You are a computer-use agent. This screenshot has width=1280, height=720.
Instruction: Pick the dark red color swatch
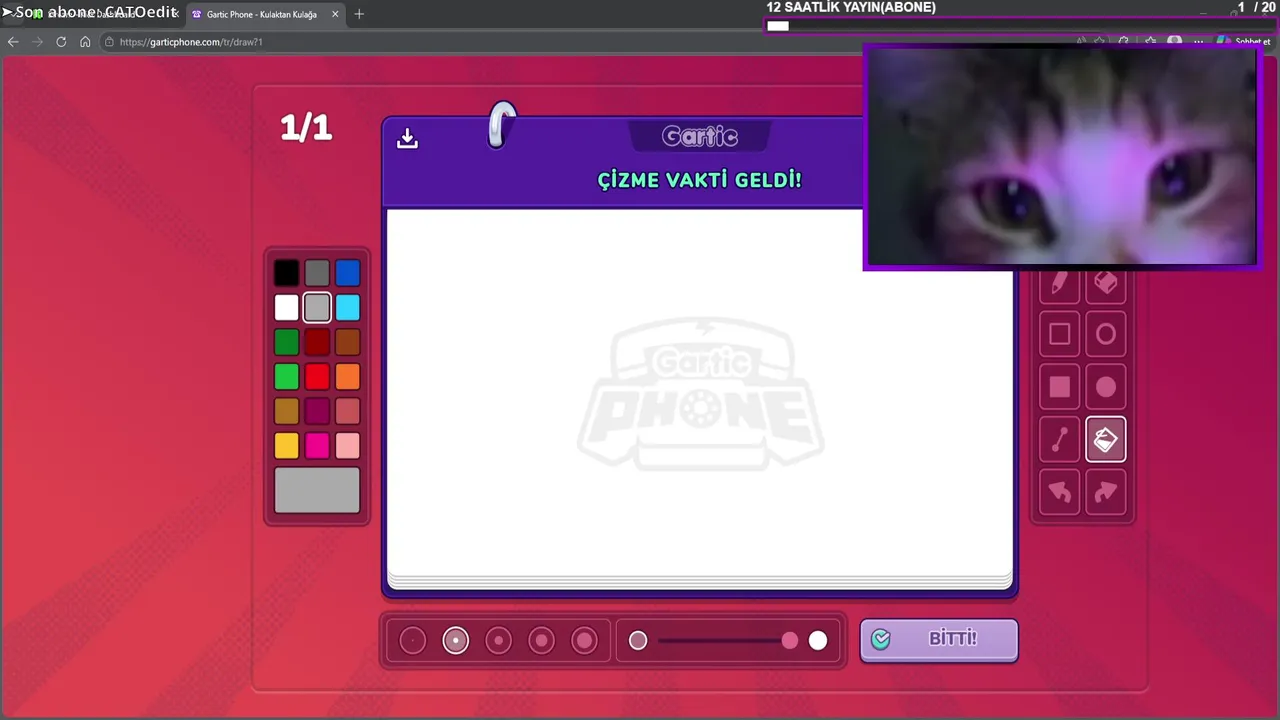pyautogui.click(x=317, y=342)
